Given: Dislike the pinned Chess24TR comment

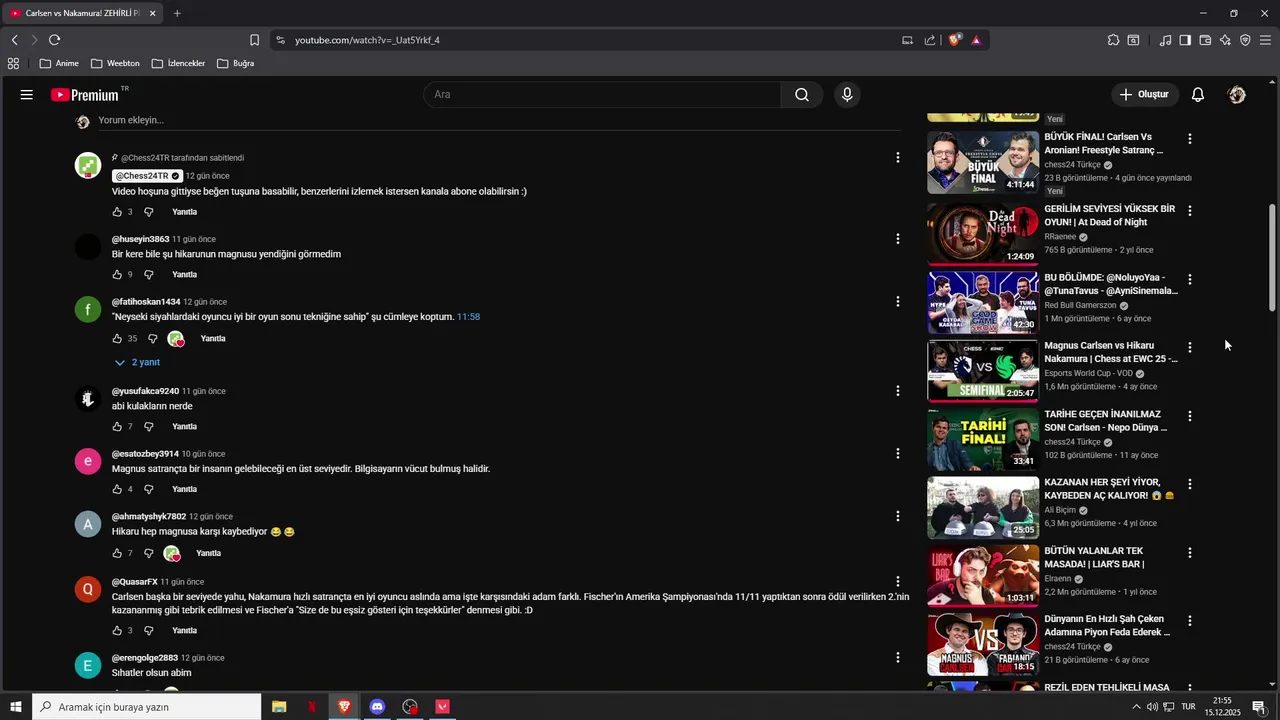Looking at the screenshot, I should pyautogui.click(x=149, y=212).
